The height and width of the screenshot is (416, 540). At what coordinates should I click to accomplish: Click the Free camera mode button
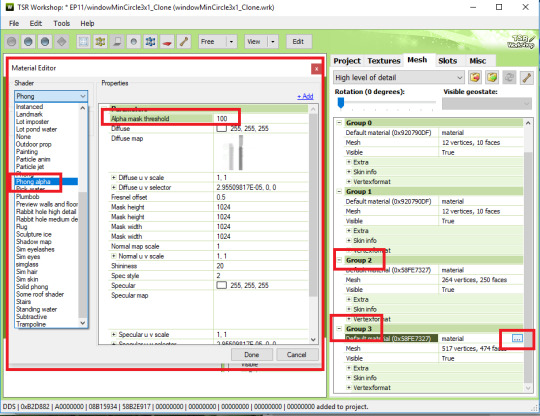[x=212, y=42]
